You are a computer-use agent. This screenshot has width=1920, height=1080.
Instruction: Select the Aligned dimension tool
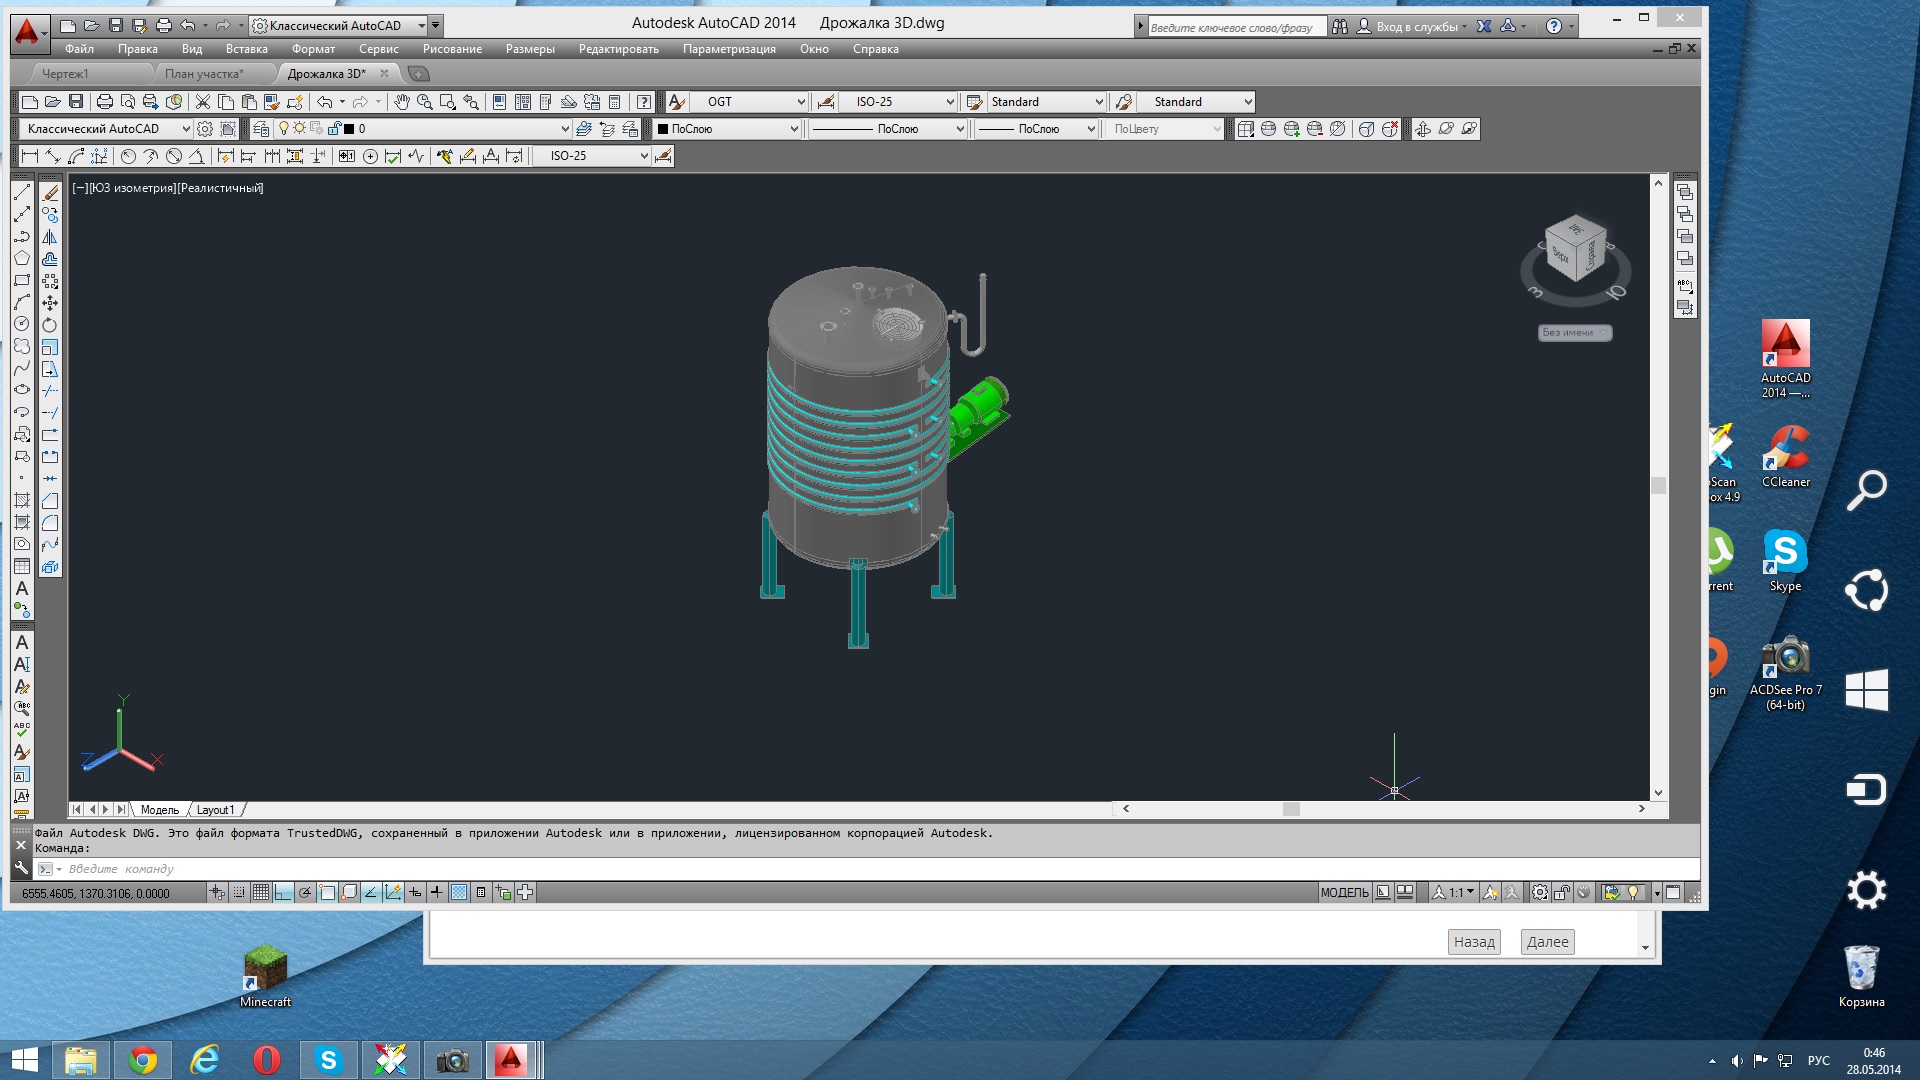(53, 156)
